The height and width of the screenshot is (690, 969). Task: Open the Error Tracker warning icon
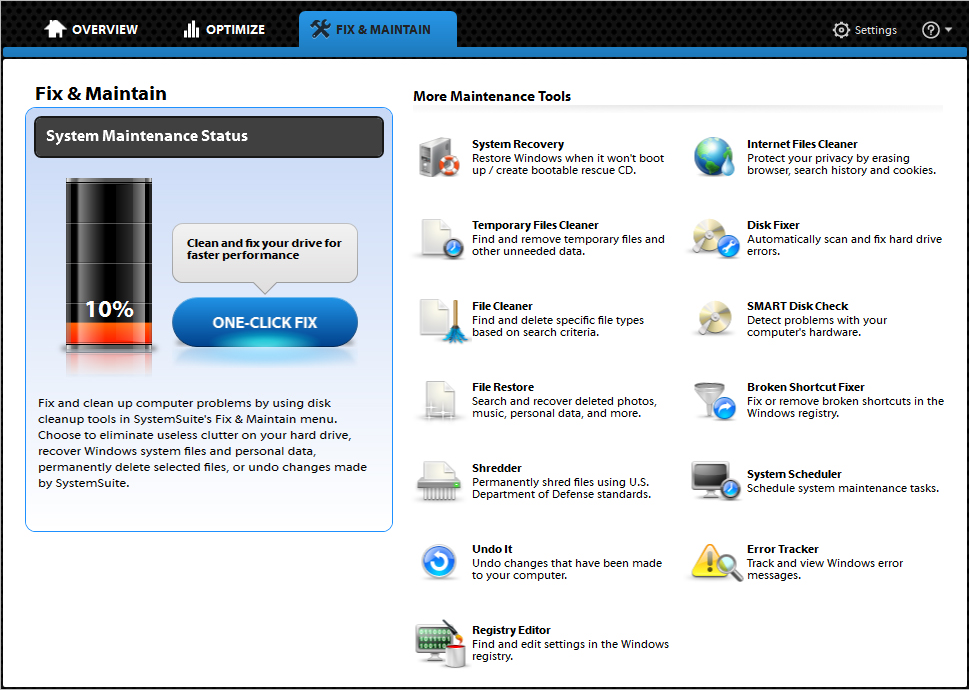[x=715, y=562]
